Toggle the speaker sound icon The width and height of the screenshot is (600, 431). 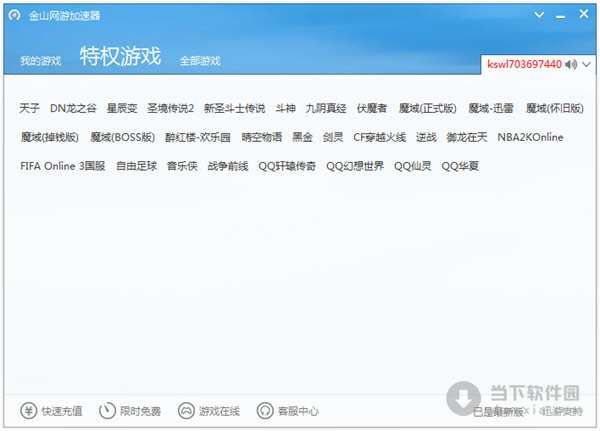pyautogui.click(x=571, y=64)
